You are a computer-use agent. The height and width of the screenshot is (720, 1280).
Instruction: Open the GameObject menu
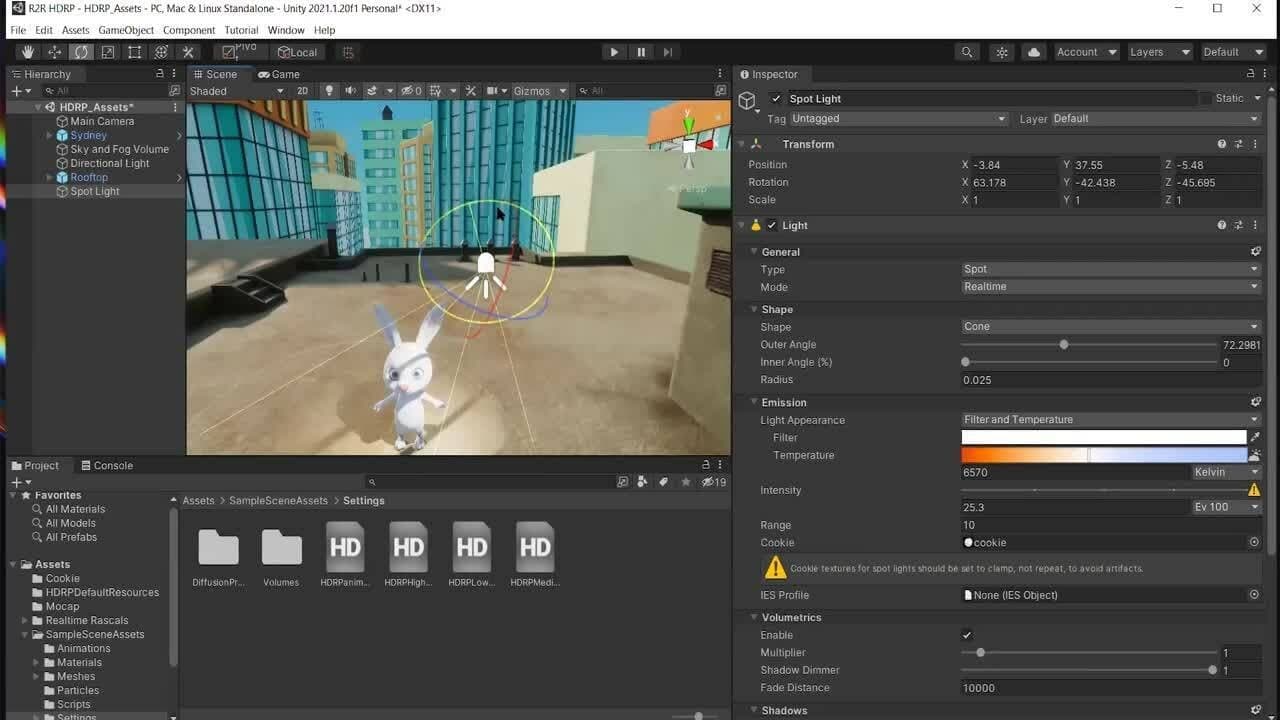126,30
